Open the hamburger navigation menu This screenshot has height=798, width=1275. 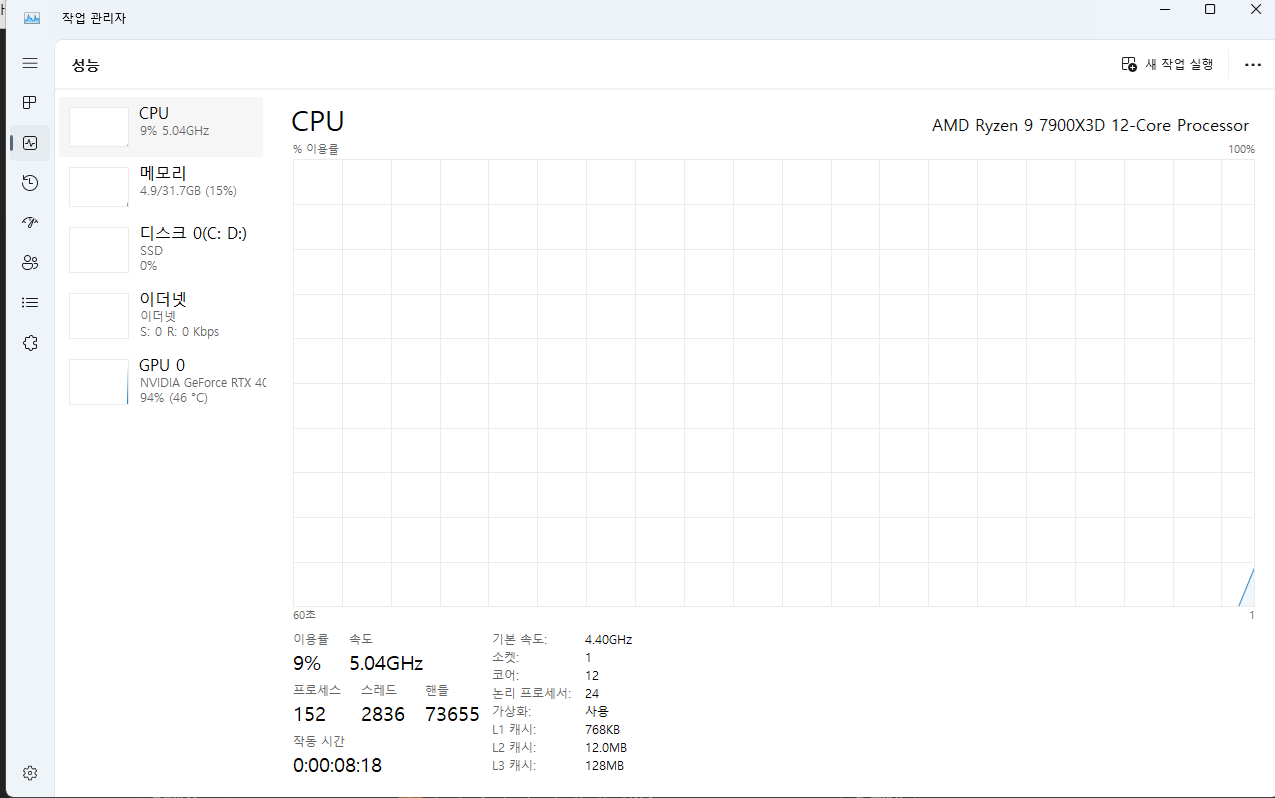tap(30, 63)
